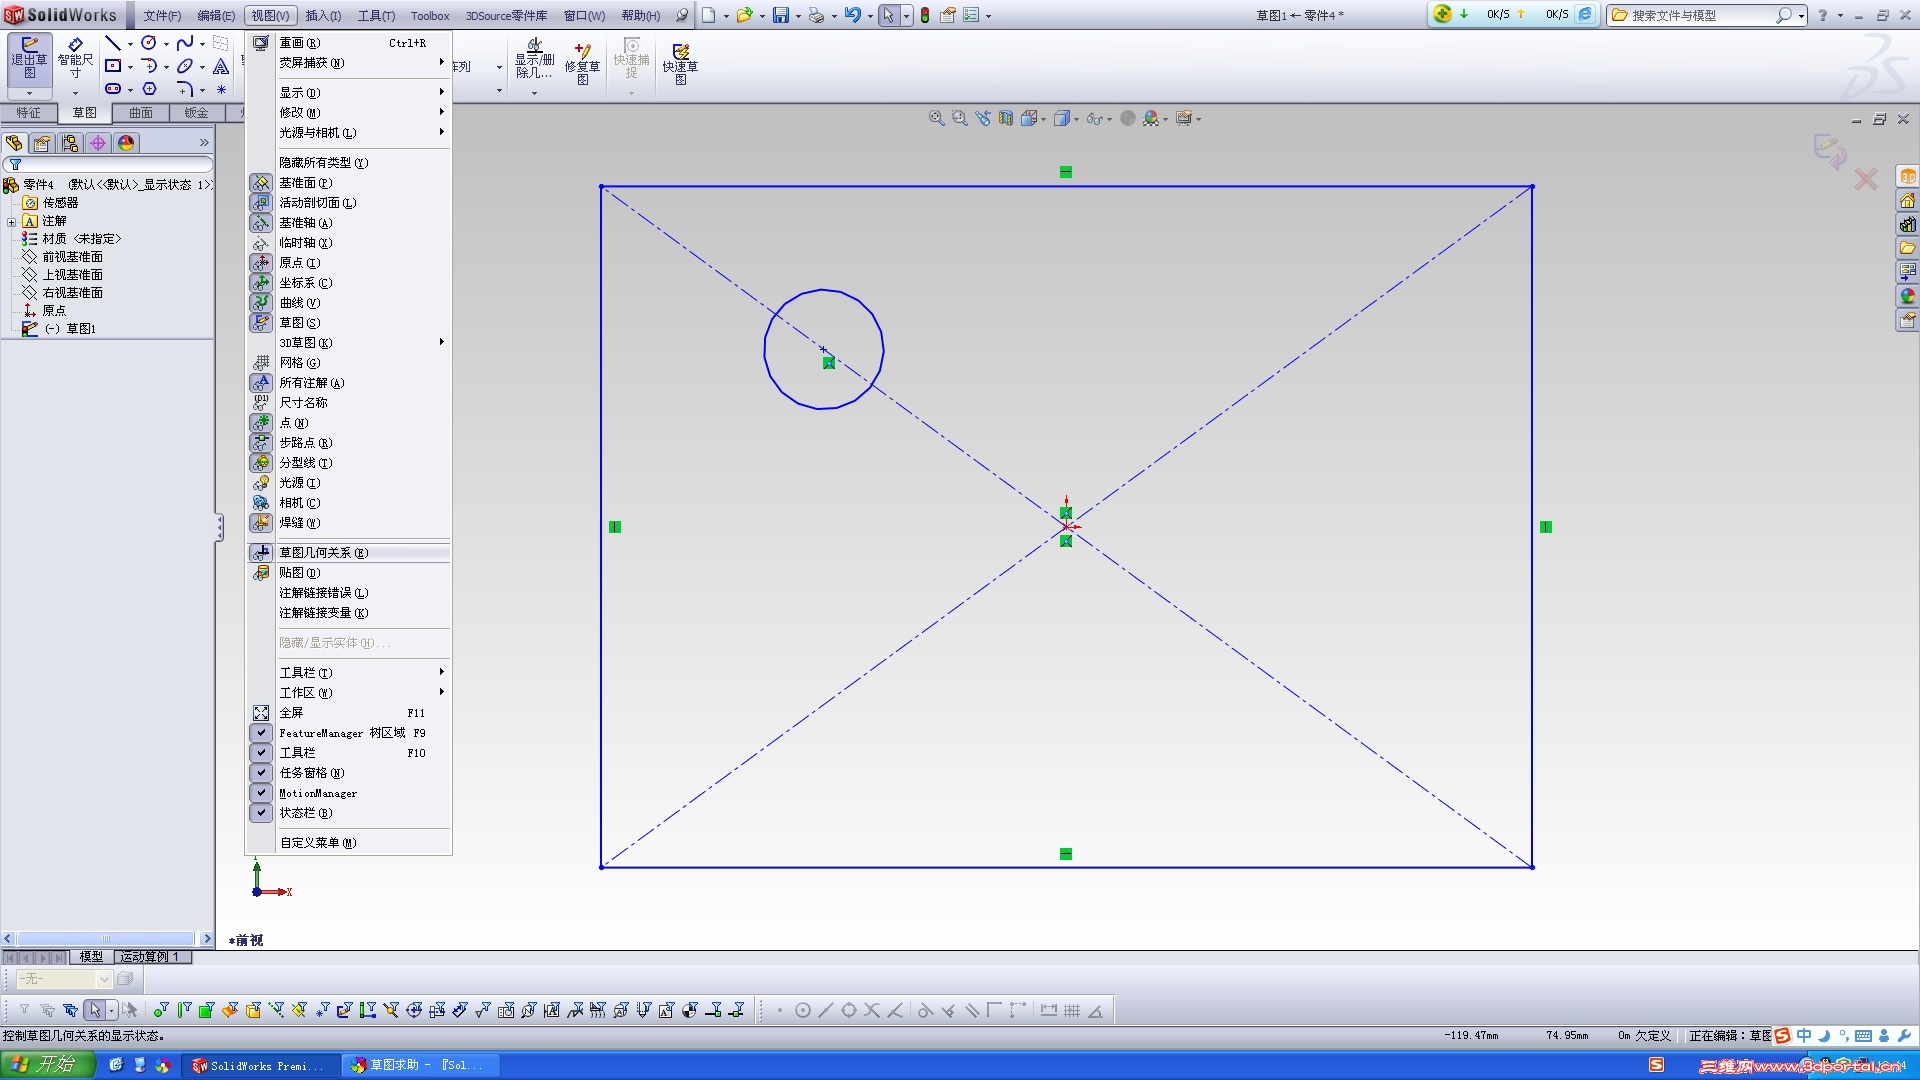Click the Windows 开始 Start button
Image resolution: width=1920 pixels, height=1080 pixels.
[x=46, y=1065]
